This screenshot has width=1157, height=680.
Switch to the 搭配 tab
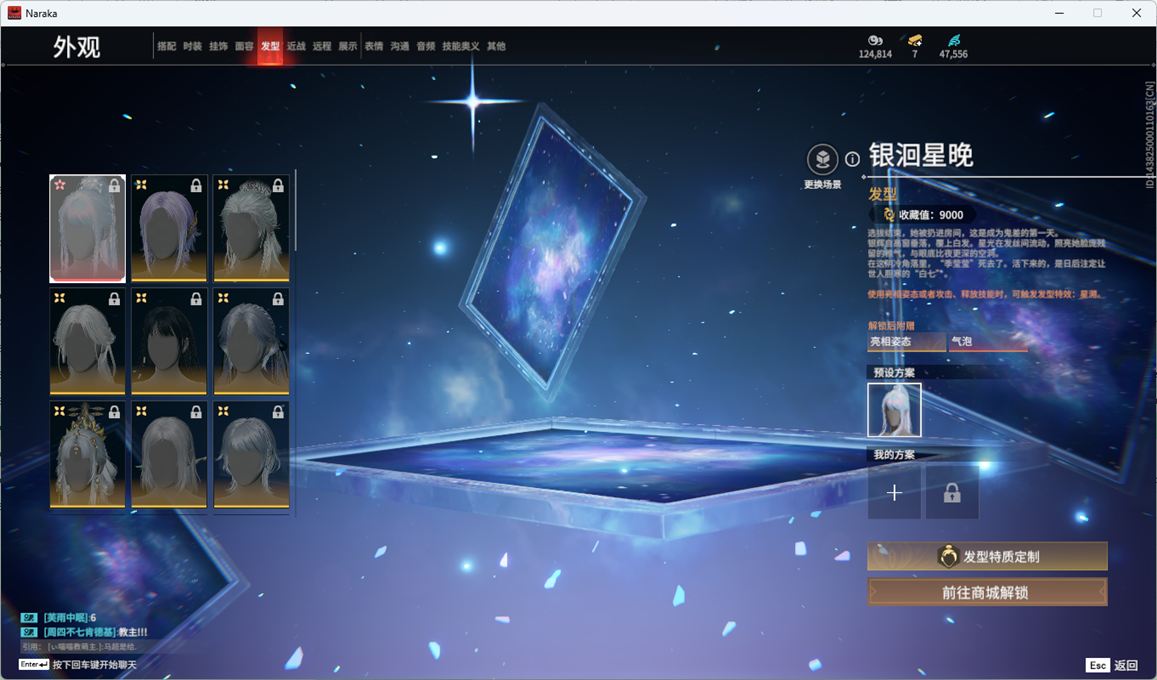[x=167, y=46]
